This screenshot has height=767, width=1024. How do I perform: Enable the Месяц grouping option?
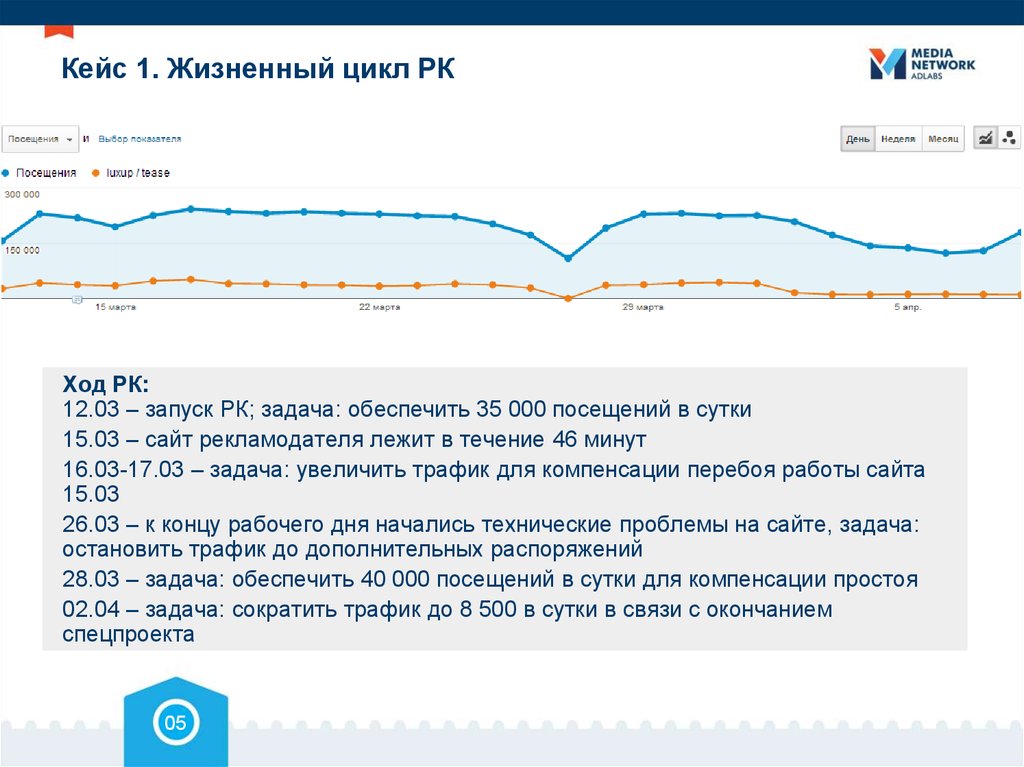941,139
